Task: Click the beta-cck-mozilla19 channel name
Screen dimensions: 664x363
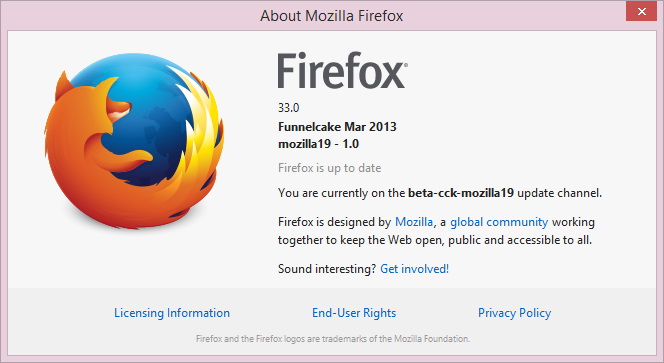Action: [x=461, y=193]
